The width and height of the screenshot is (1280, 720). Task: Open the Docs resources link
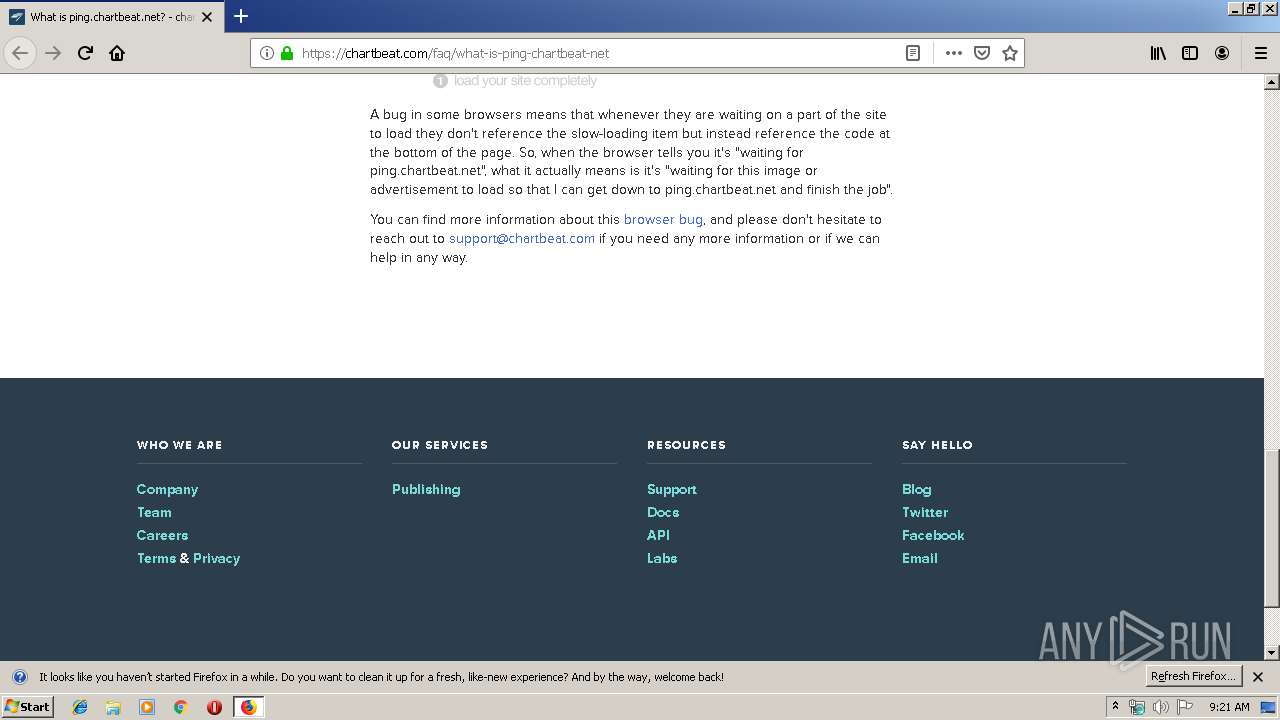[663, 512]
